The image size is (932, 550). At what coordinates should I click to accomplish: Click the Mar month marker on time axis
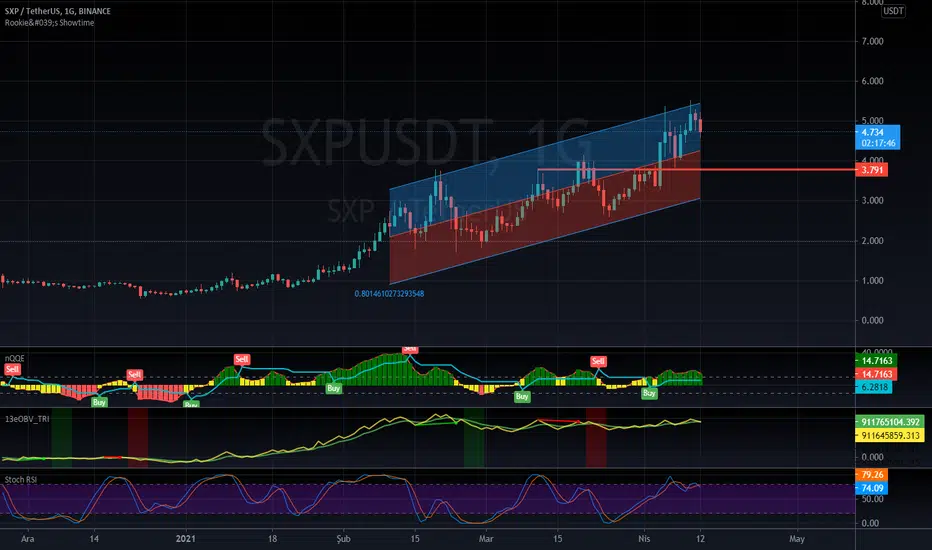point(486,539)
